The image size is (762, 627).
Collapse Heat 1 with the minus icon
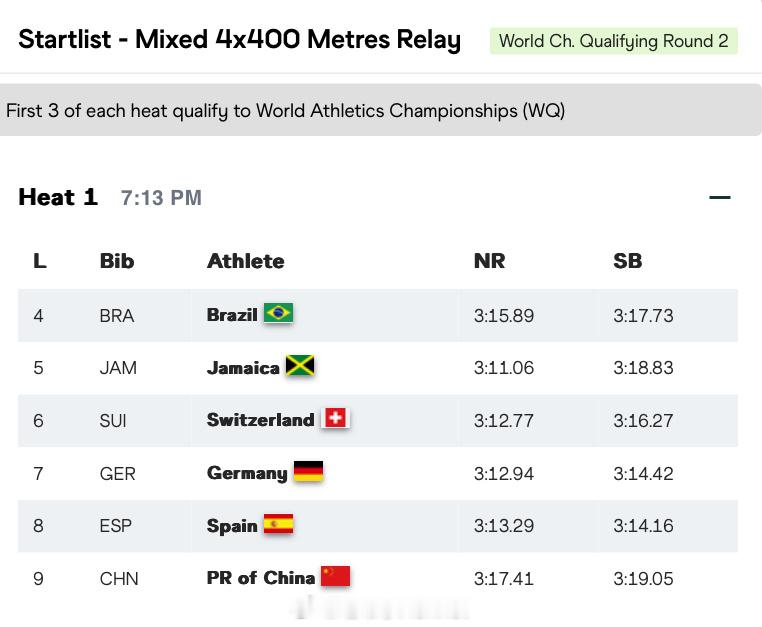click(x=720, y=197)
